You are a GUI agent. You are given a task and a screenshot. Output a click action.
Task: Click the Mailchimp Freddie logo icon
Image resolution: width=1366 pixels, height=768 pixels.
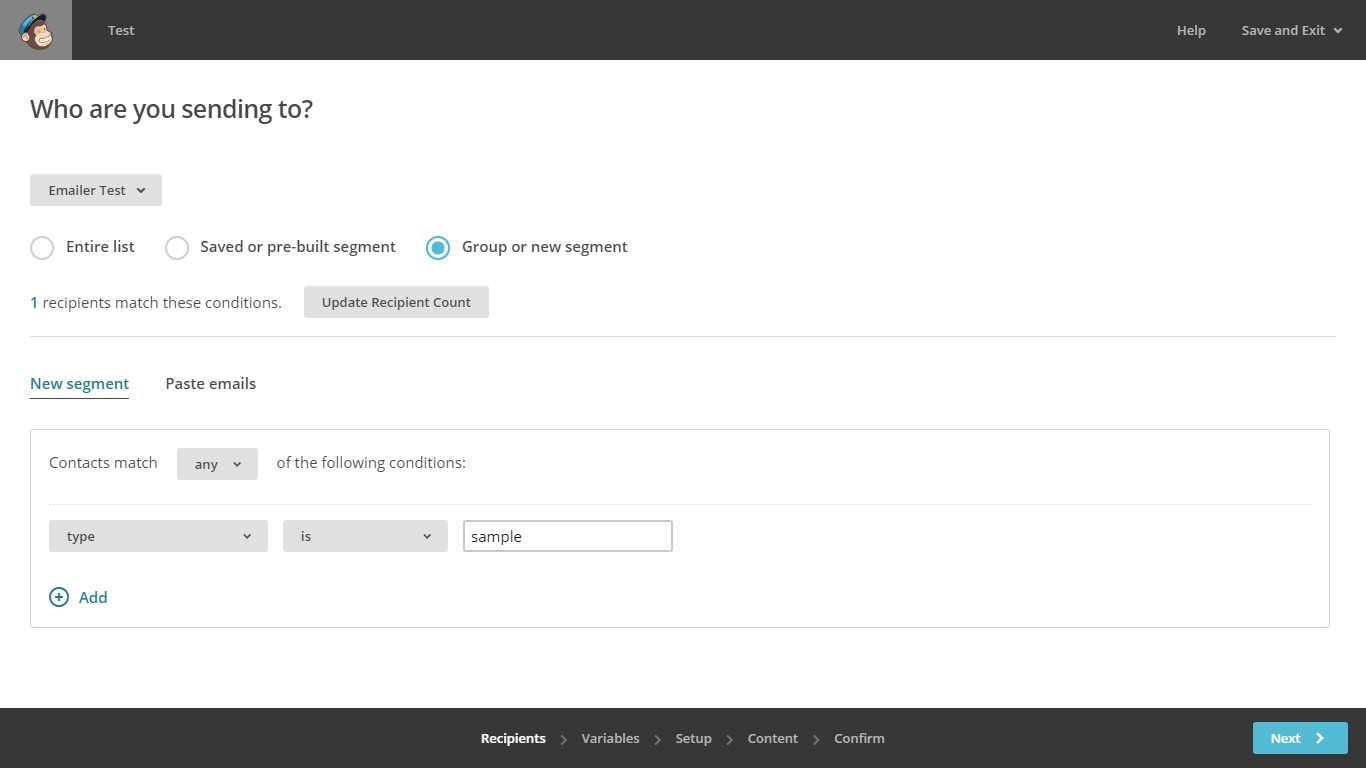(36, 30)
